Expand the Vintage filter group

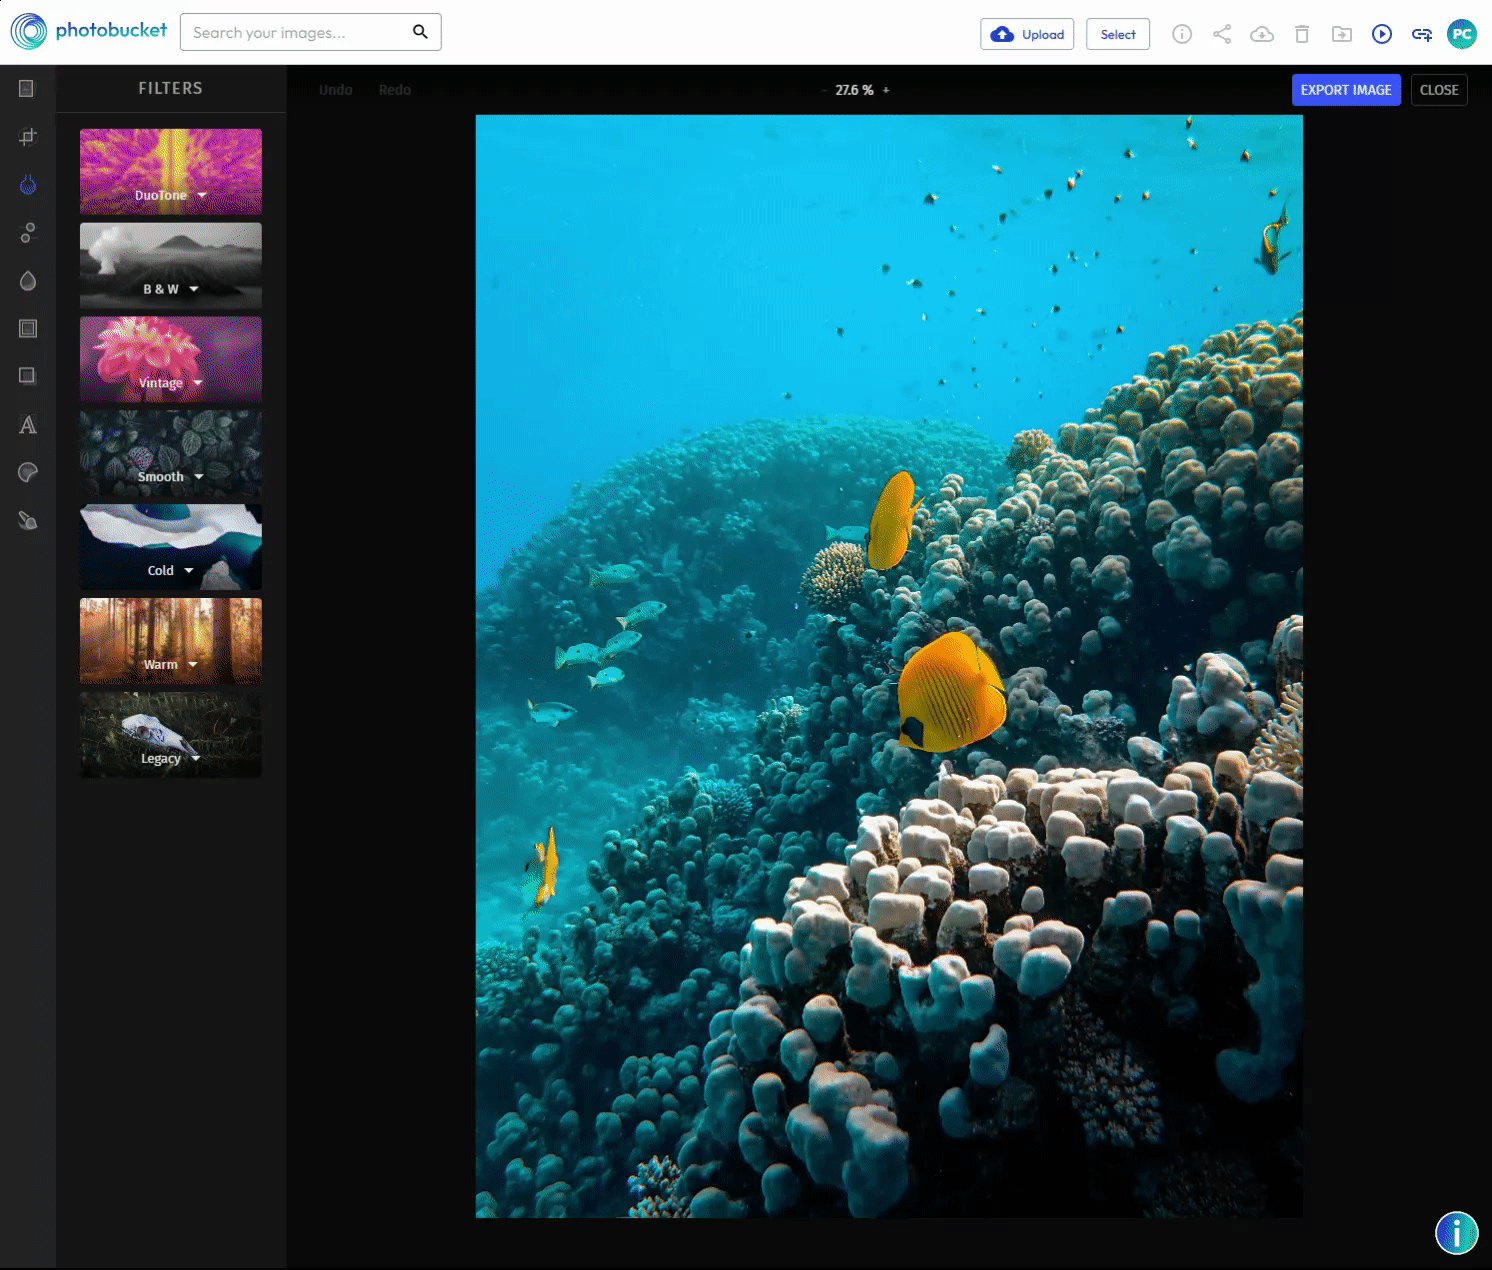171,359
